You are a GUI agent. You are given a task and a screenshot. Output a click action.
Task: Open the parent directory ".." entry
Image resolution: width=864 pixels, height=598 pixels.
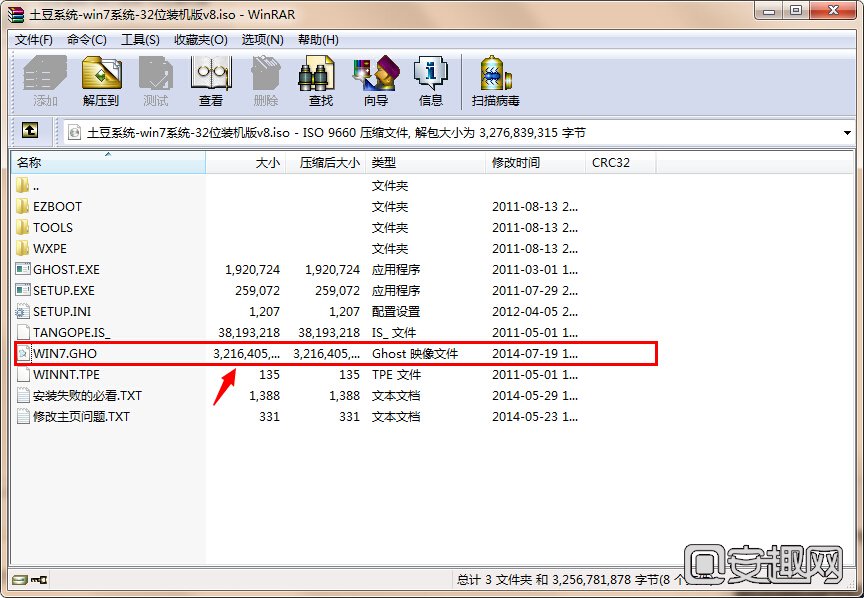[36, 186]
